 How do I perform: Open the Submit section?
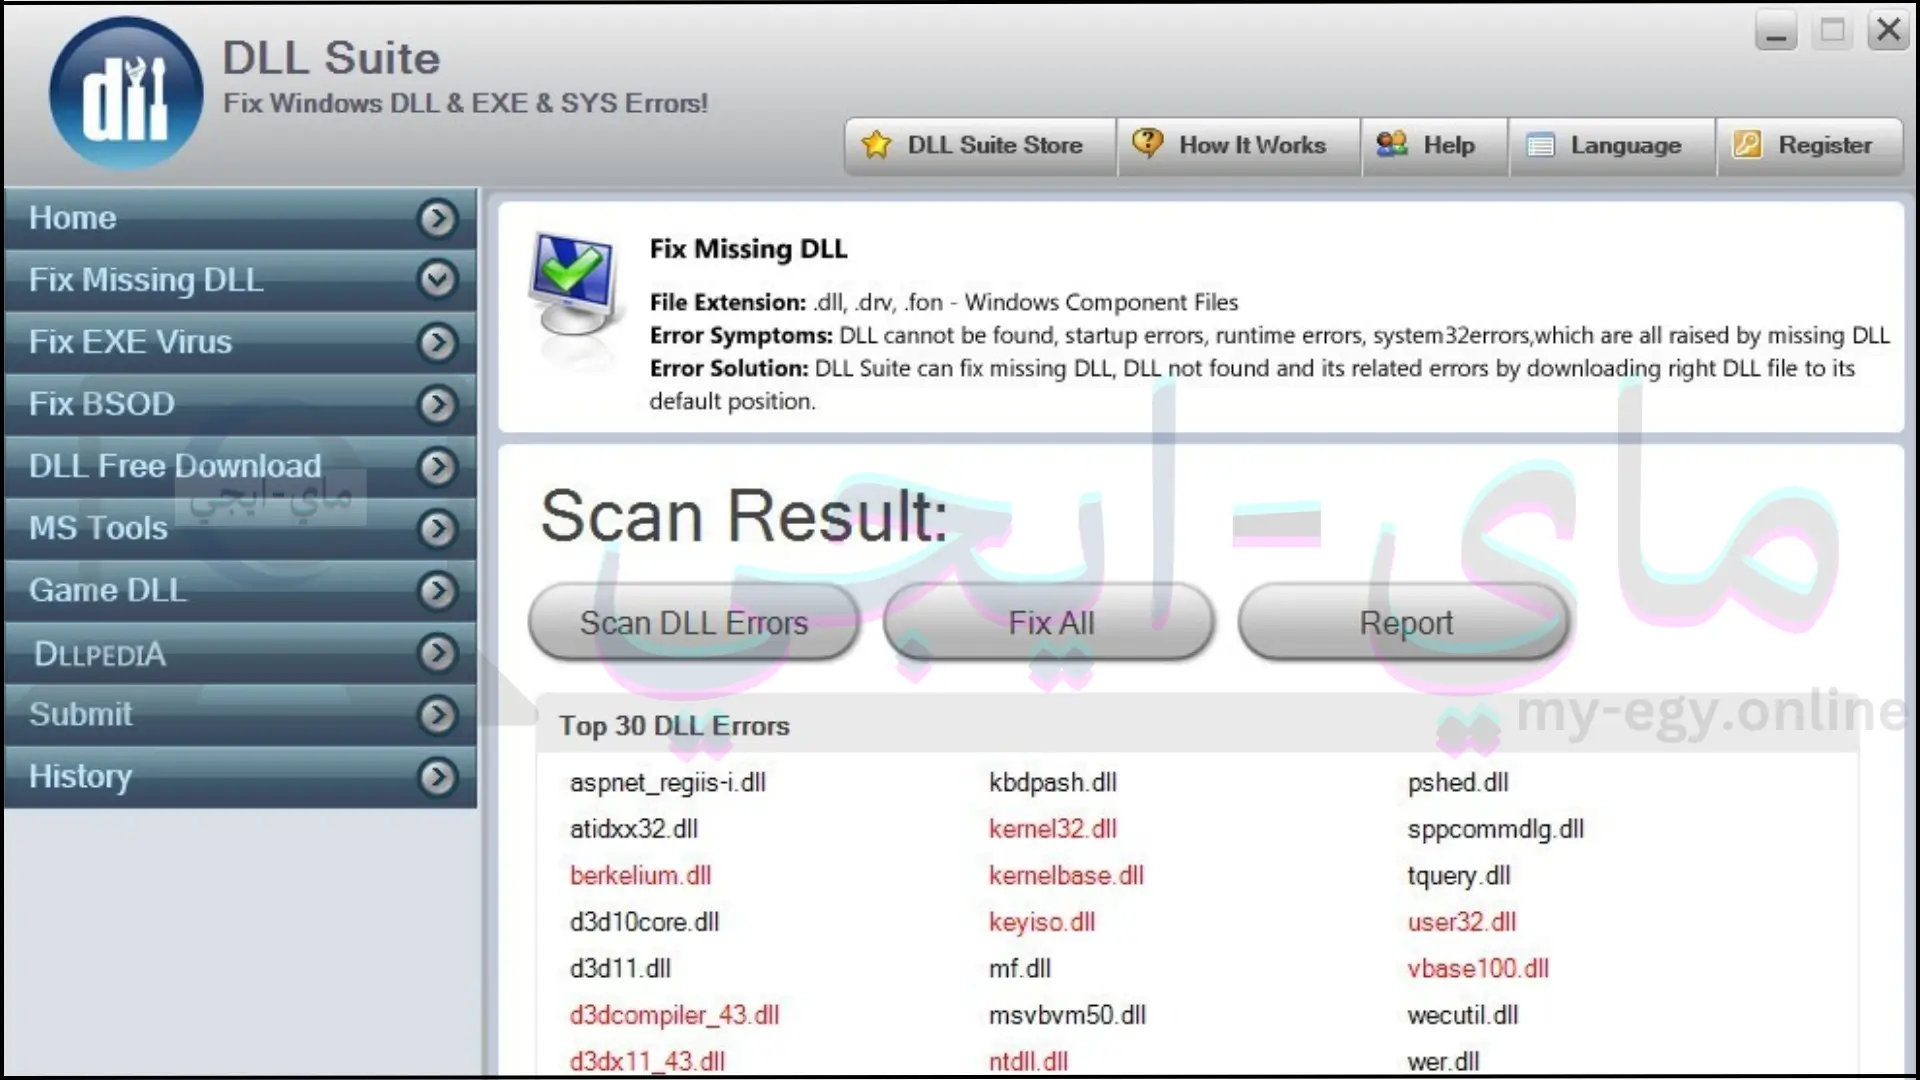click(240, 715)
